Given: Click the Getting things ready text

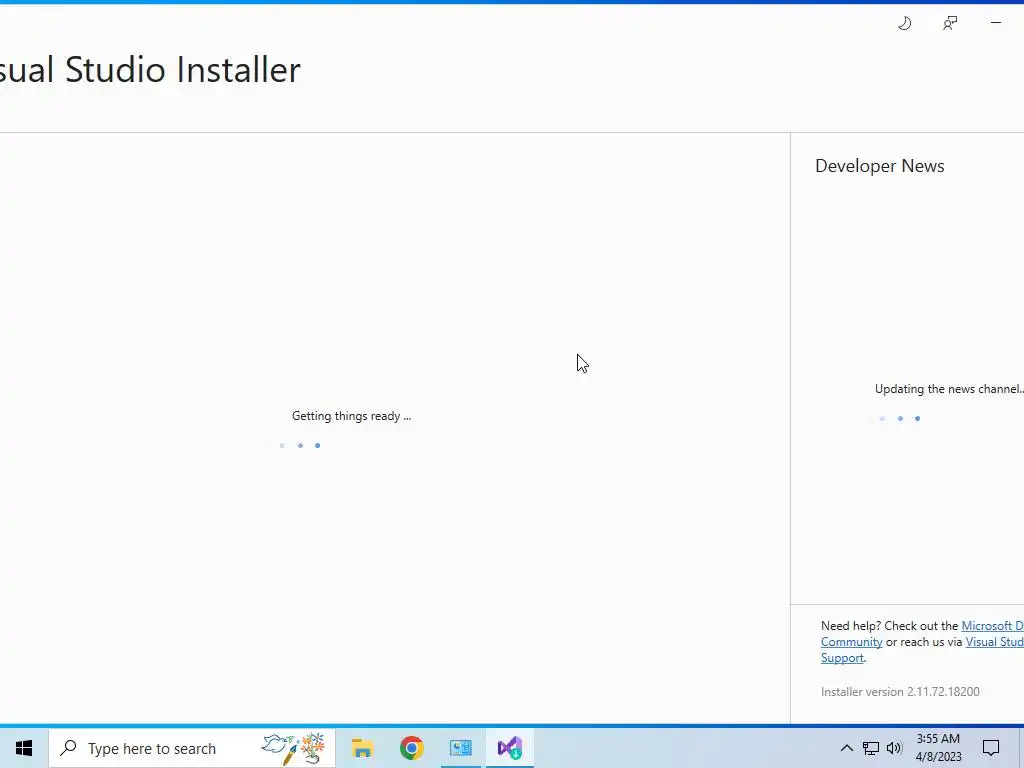Looking at the screenshot, I should [351, 416].
